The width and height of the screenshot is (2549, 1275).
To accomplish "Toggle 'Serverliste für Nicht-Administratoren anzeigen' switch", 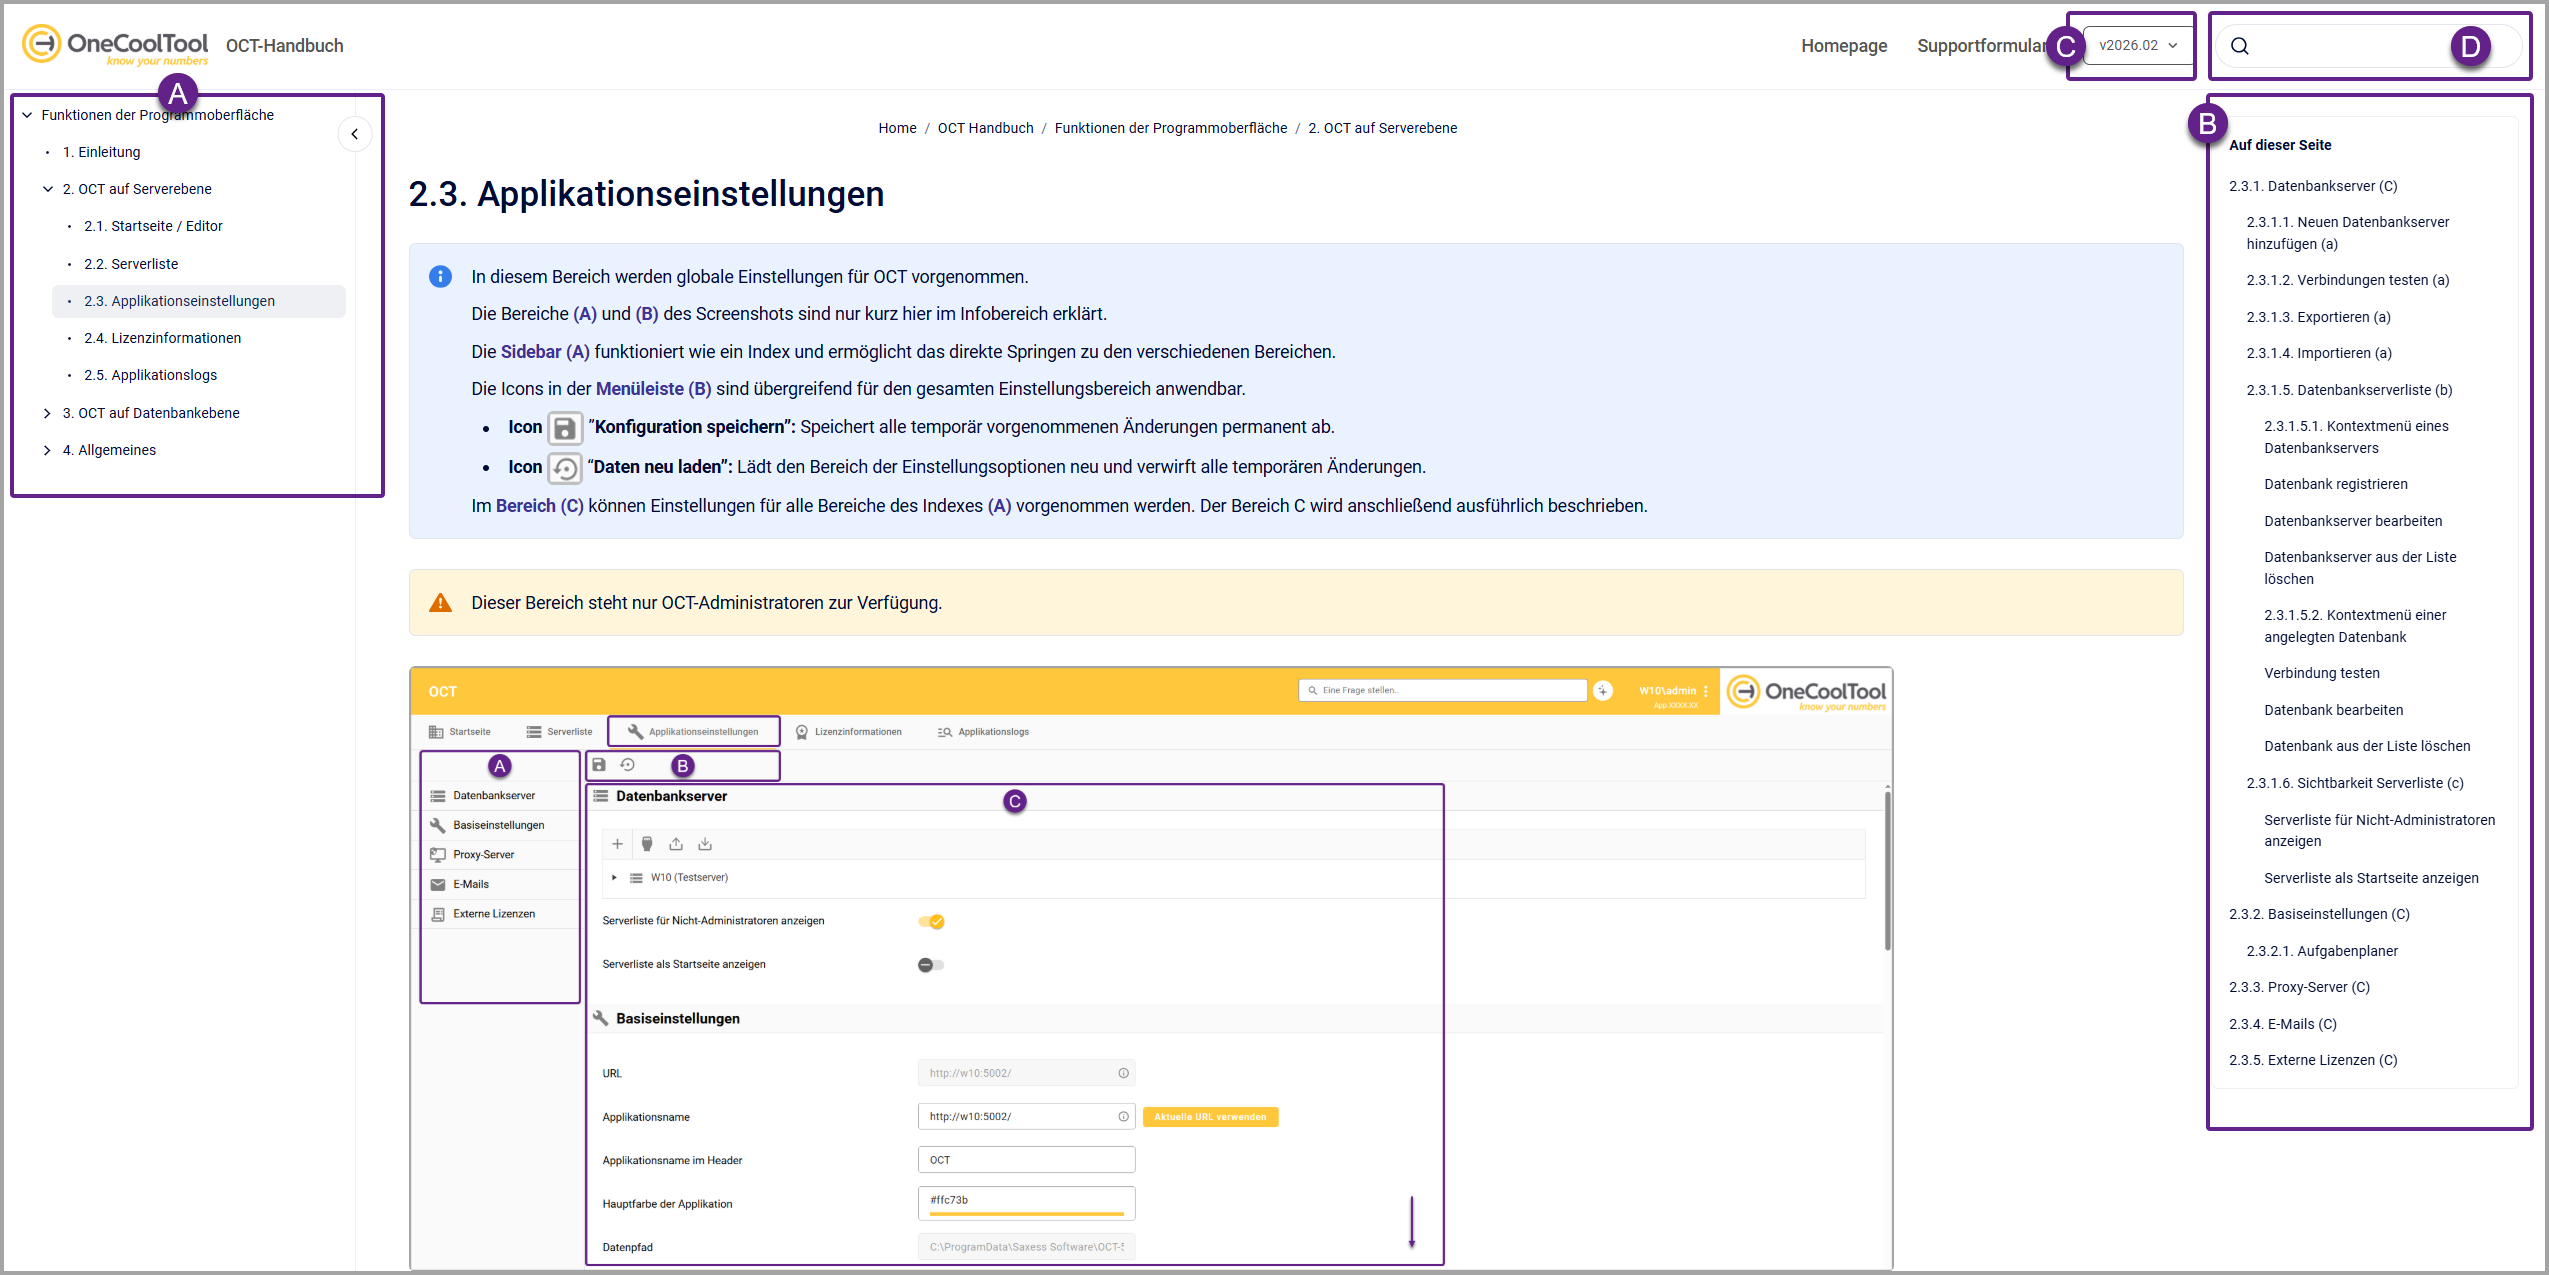I will [x=931, y=921].
